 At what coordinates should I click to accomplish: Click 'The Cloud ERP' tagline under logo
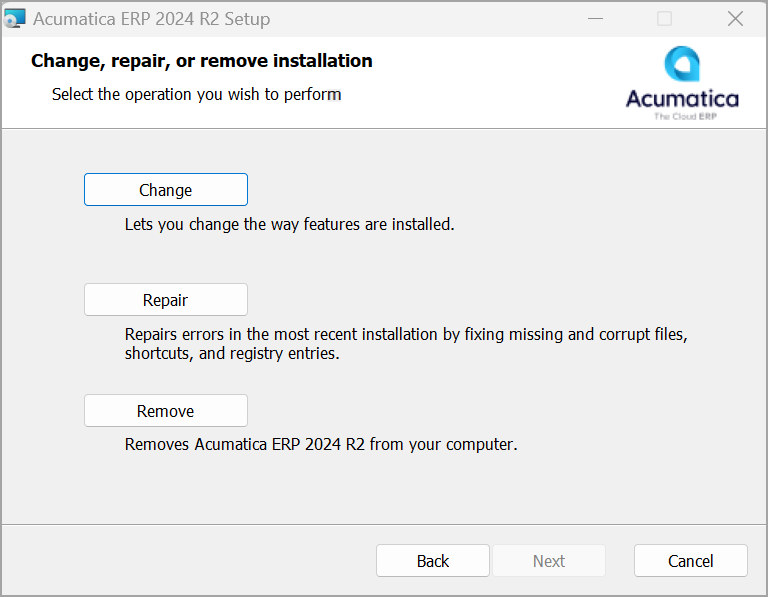click(685, 117)
